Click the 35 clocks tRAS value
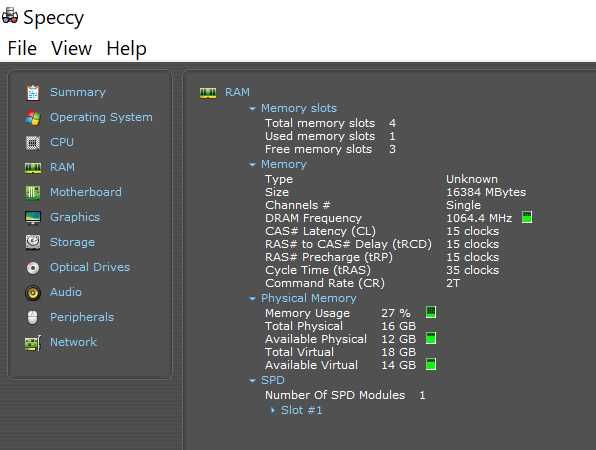 [x=472, y=270]
